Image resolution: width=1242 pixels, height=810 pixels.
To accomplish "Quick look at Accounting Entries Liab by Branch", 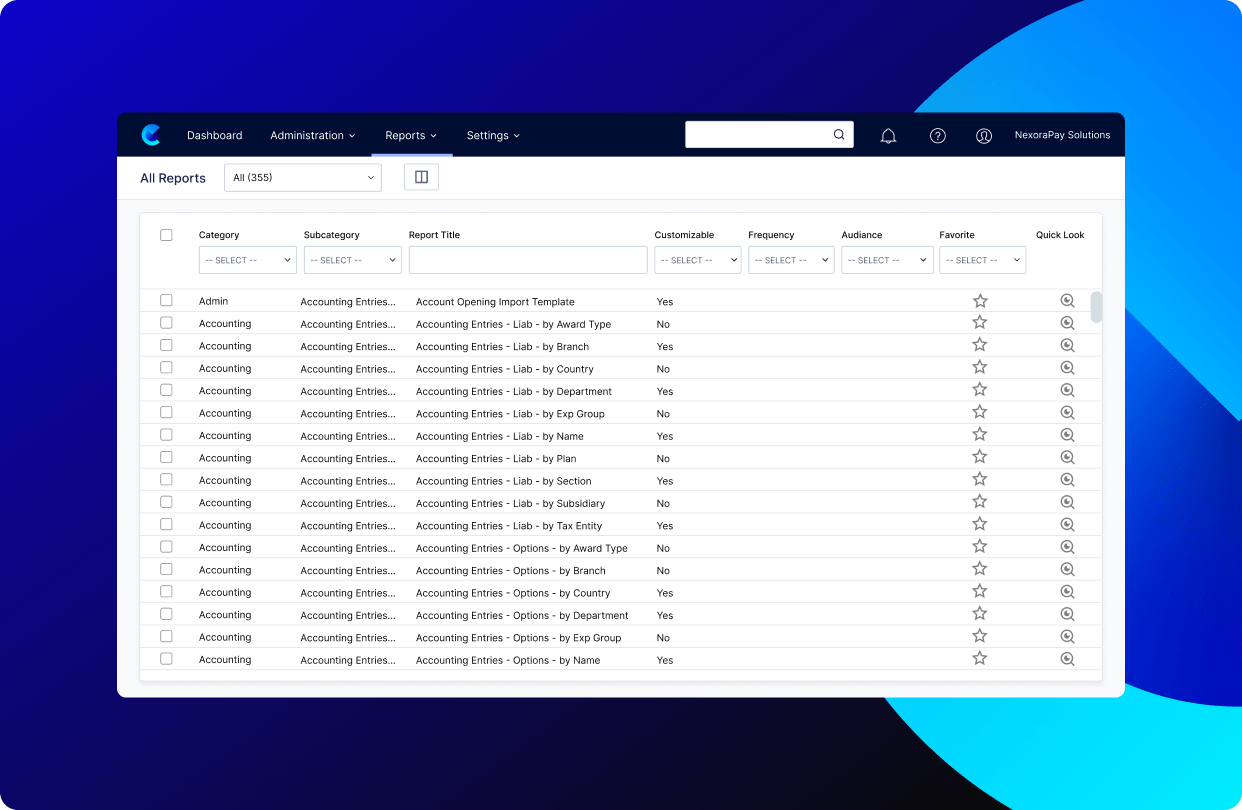I will coord(1067,346).
